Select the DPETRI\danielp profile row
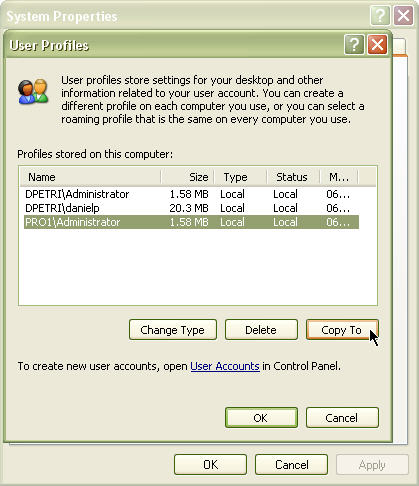 pos(191,208)
